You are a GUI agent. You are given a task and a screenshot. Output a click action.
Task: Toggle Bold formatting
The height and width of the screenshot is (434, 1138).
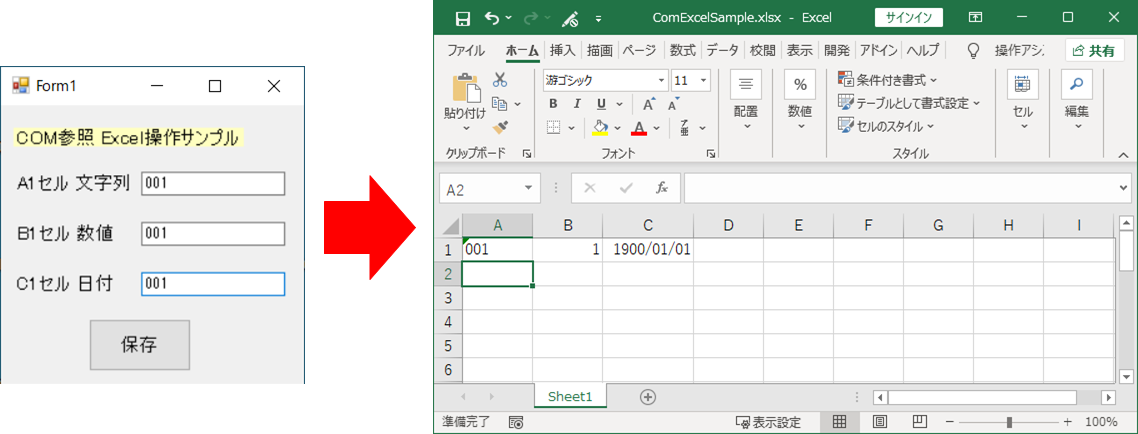pyautogui.click(x=553, y=104)
